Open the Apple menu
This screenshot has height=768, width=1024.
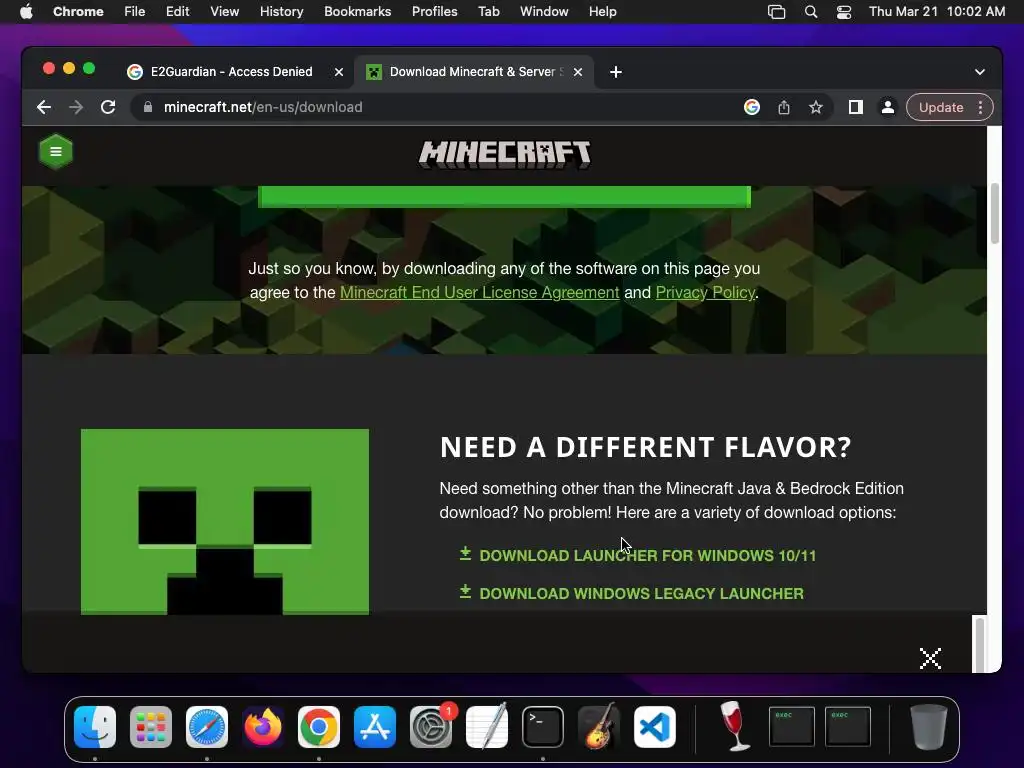point(26,12)
